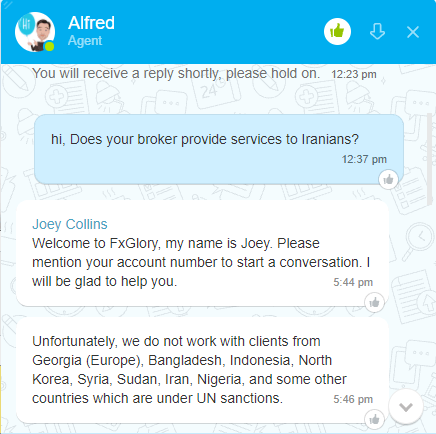Close the chat window with the X
436x434 pixels.
(413, 32)
